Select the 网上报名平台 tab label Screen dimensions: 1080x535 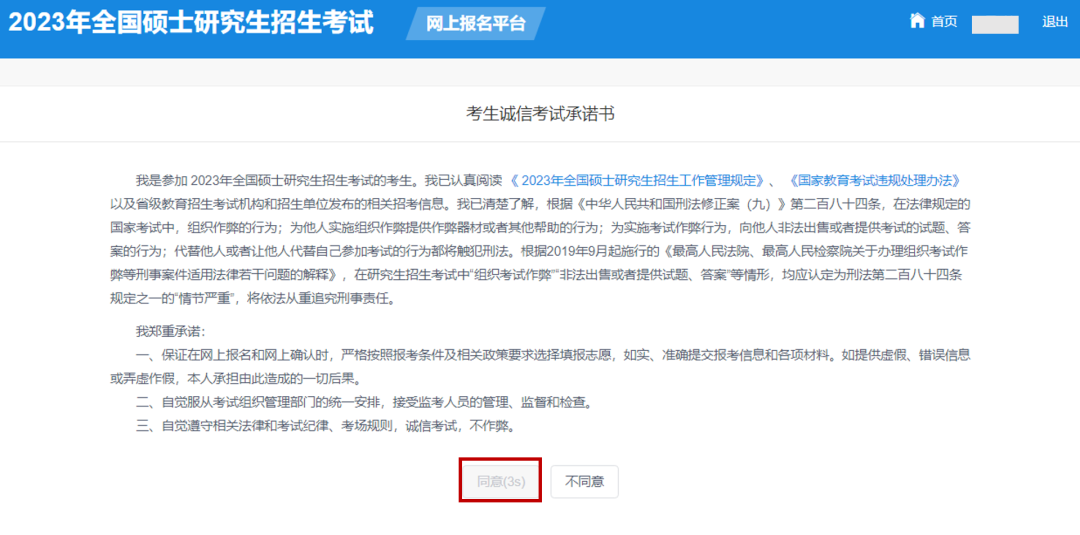475,24
